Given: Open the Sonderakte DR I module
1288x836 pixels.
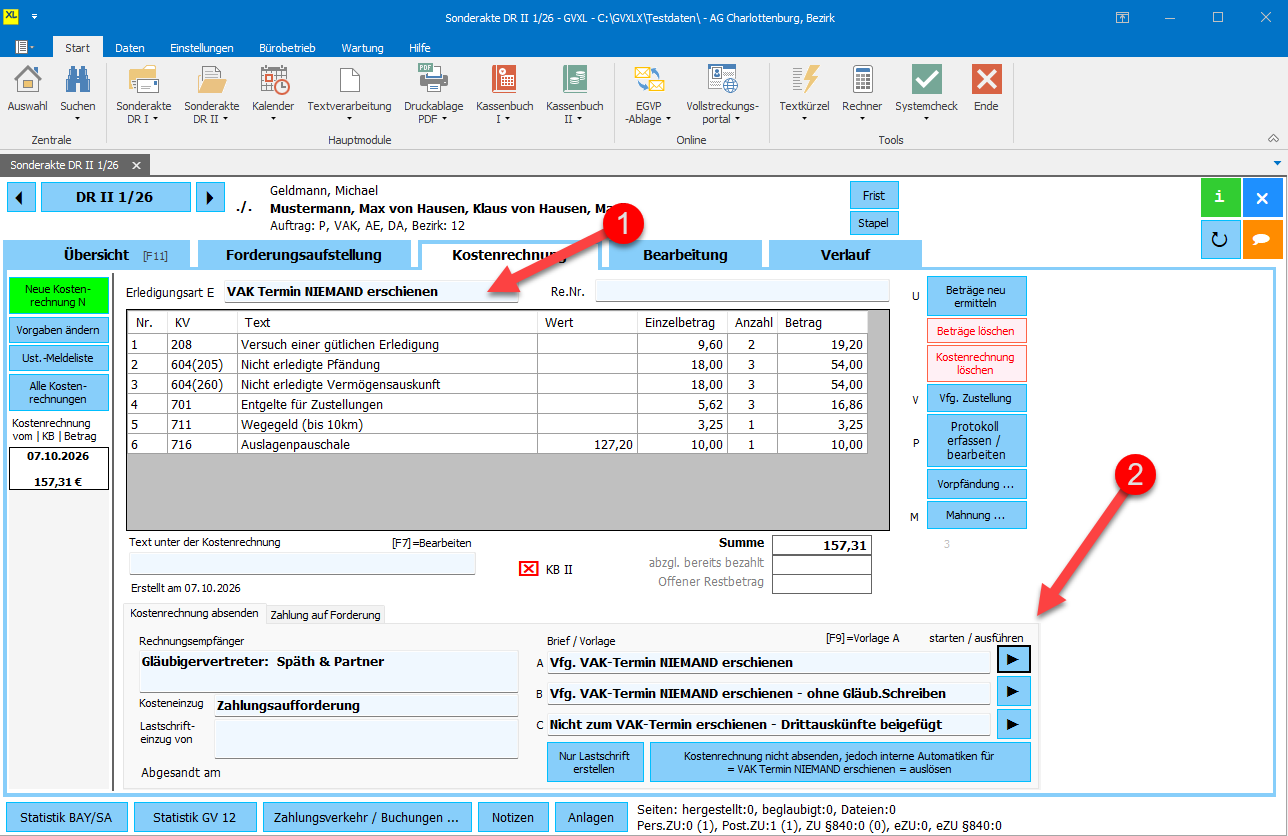Looking at the screenshot, I should pos(144,93).
